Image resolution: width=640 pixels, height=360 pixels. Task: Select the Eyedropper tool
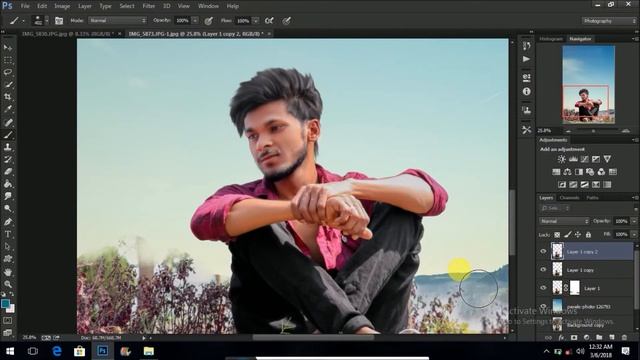pos(8,109)
